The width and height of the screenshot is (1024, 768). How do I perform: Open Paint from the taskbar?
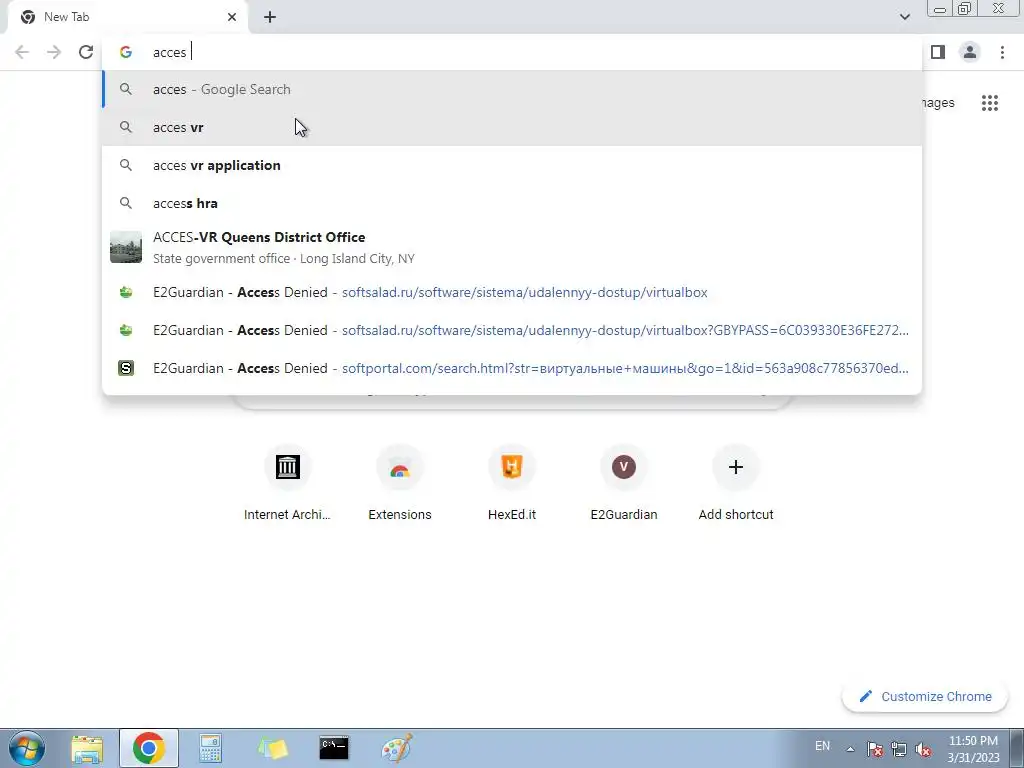click(396, 748)
